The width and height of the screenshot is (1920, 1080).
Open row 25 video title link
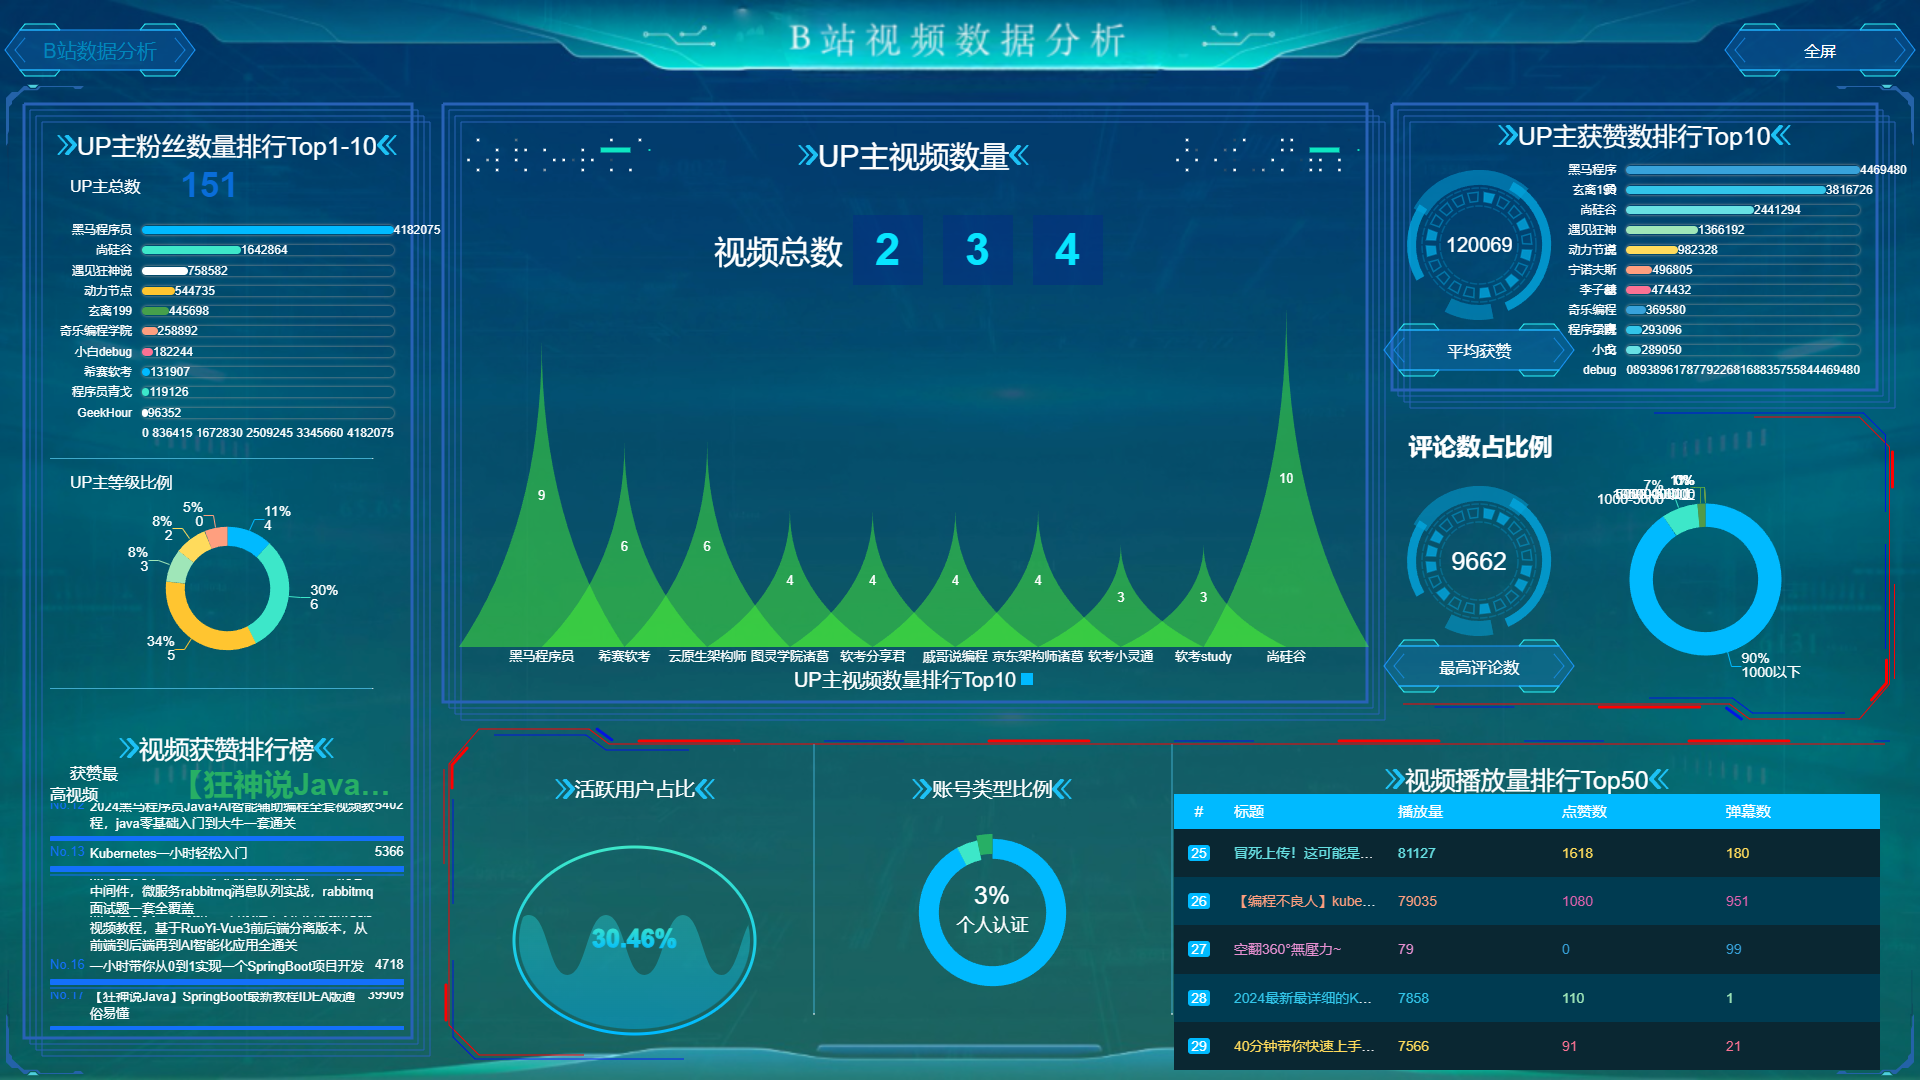click(1302, 853)
